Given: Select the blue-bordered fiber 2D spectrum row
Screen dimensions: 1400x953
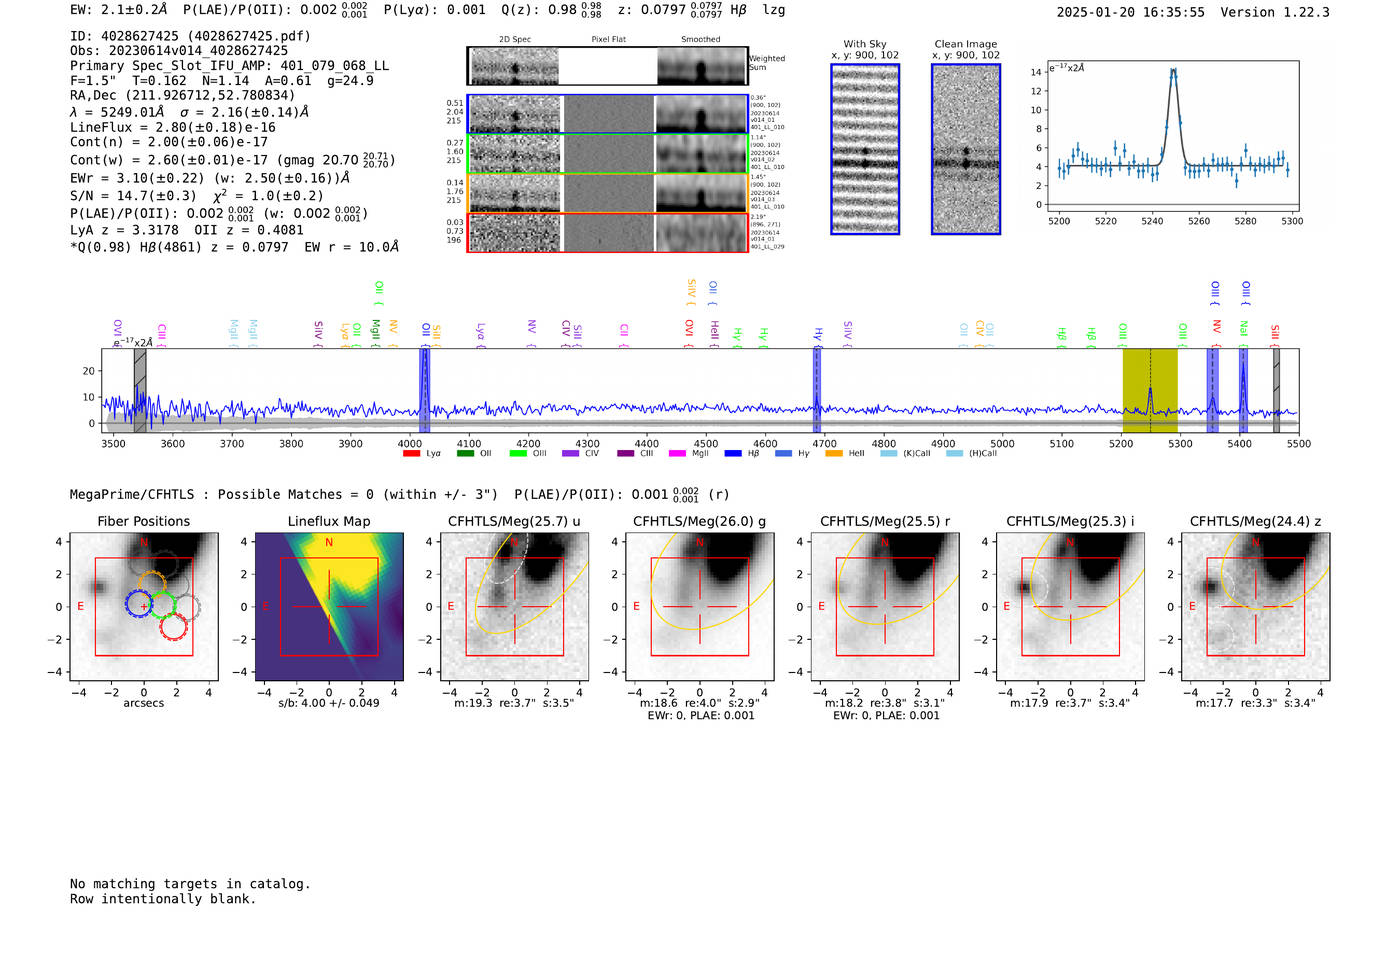Looking at the screenshot, I should click(607, 114).
